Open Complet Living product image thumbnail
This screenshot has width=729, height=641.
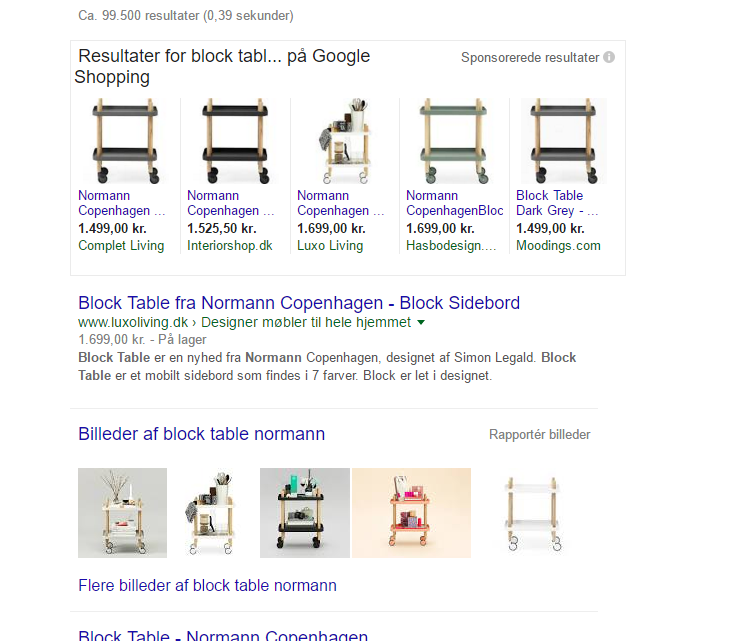click(x=125, y=140)
